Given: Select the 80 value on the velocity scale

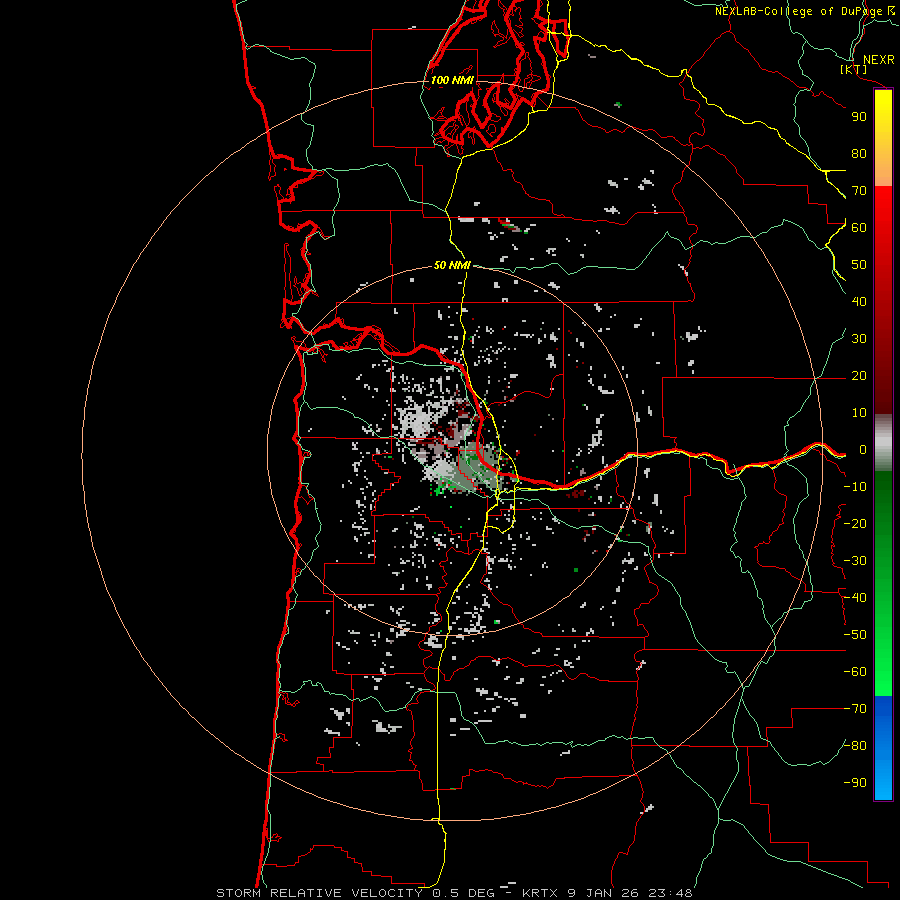Looking at the screenshot, I should pos(859,154).
